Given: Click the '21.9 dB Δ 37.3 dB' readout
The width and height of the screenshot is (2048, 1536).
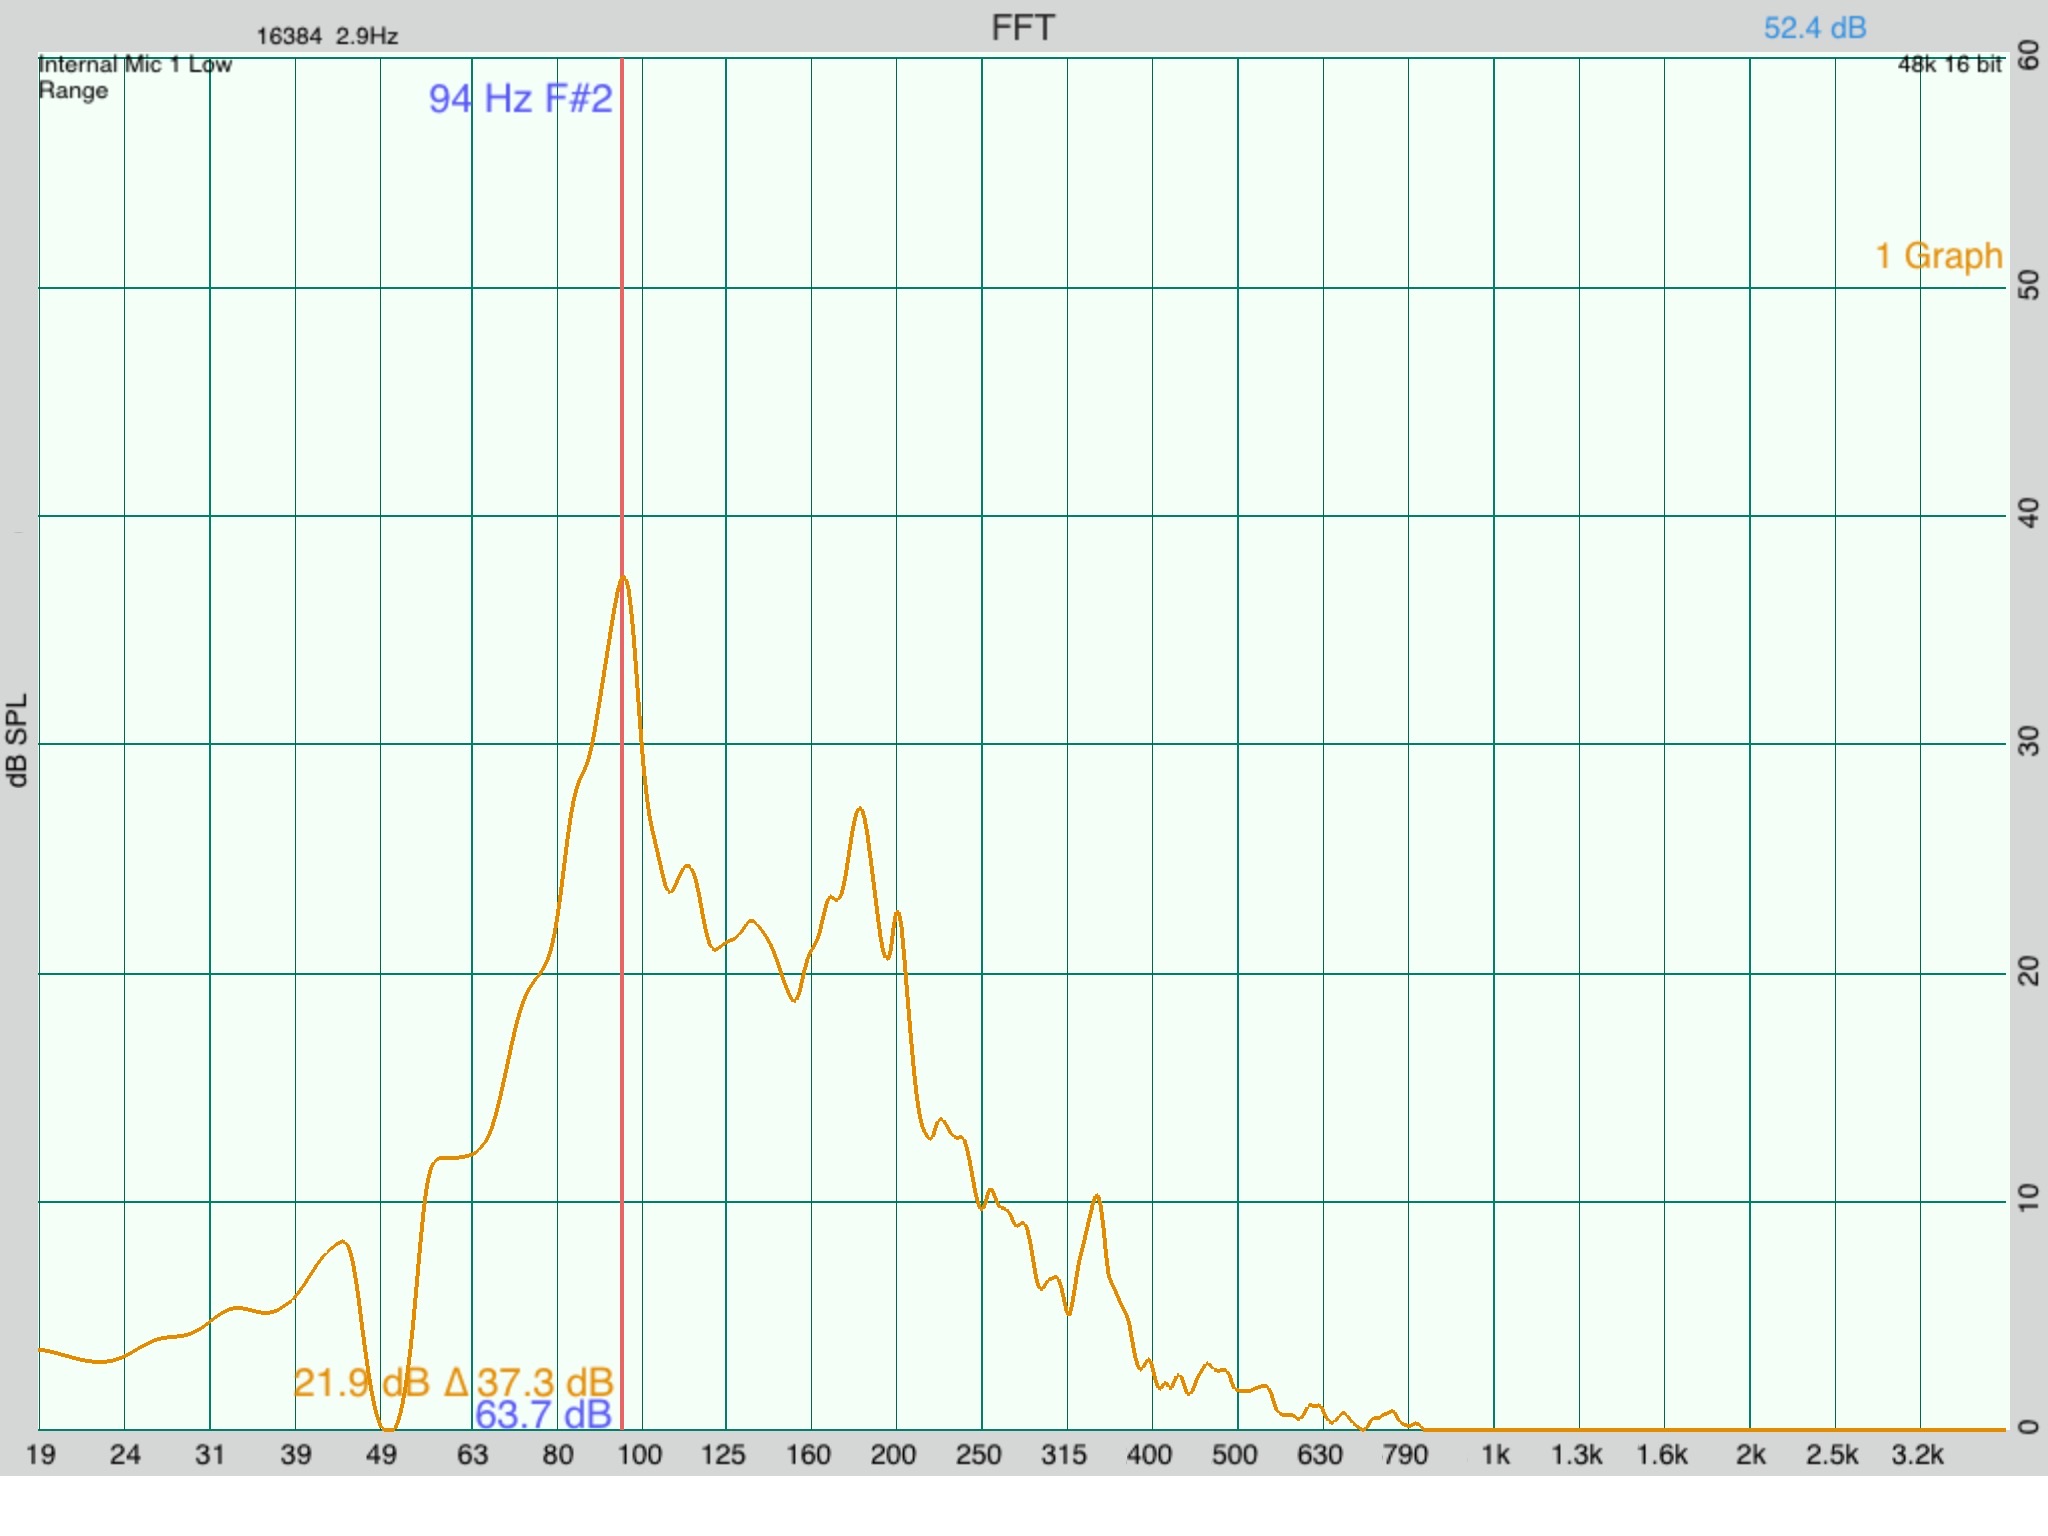Looking at the screenshot, I should point(453,1382).
